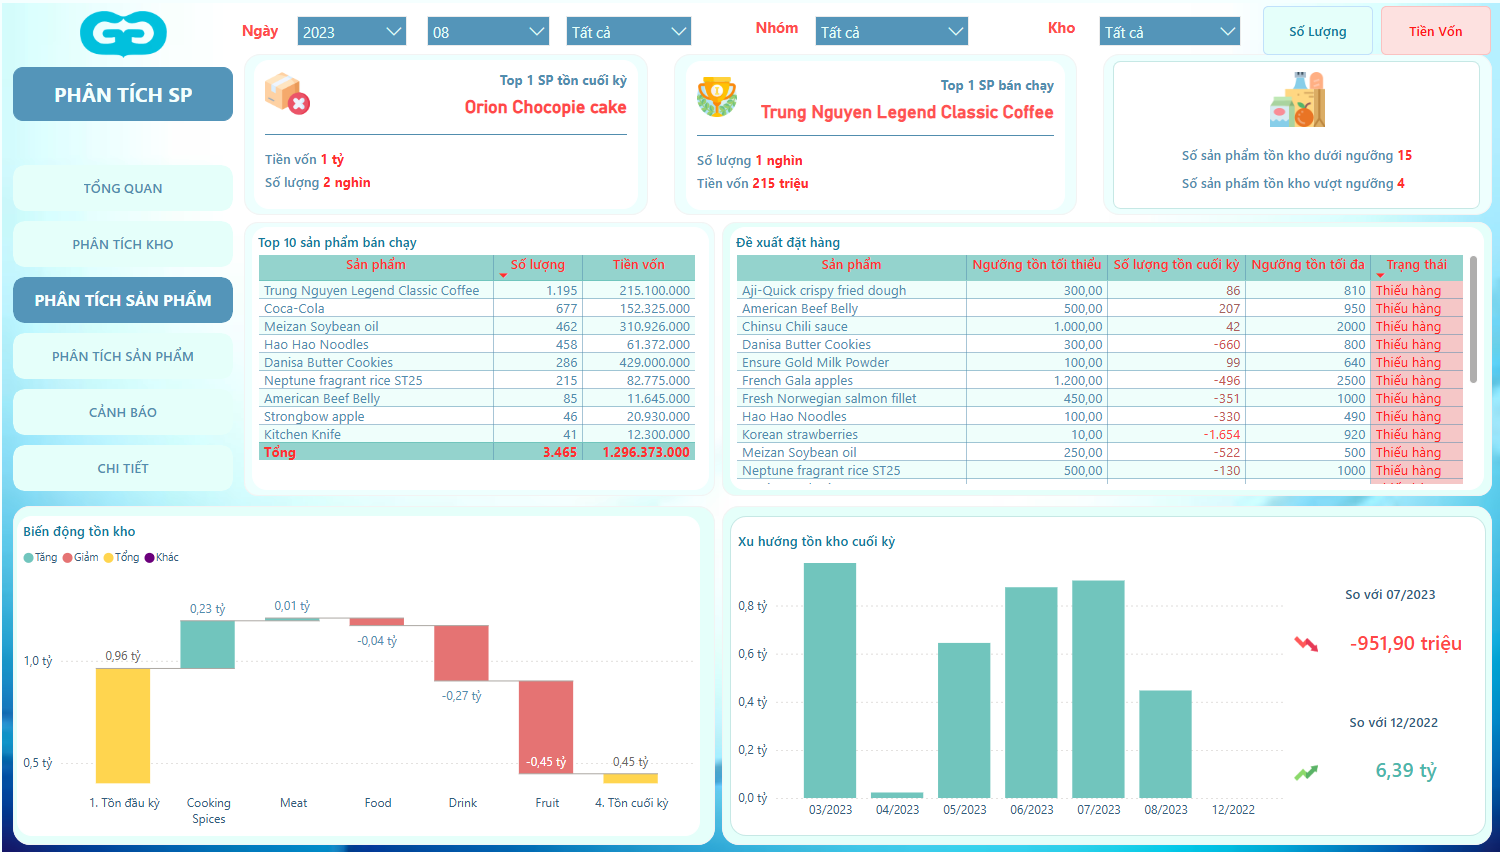Open the day Tất cả dropdown
The image size is (1500, 852).
(x=629, y=32)
